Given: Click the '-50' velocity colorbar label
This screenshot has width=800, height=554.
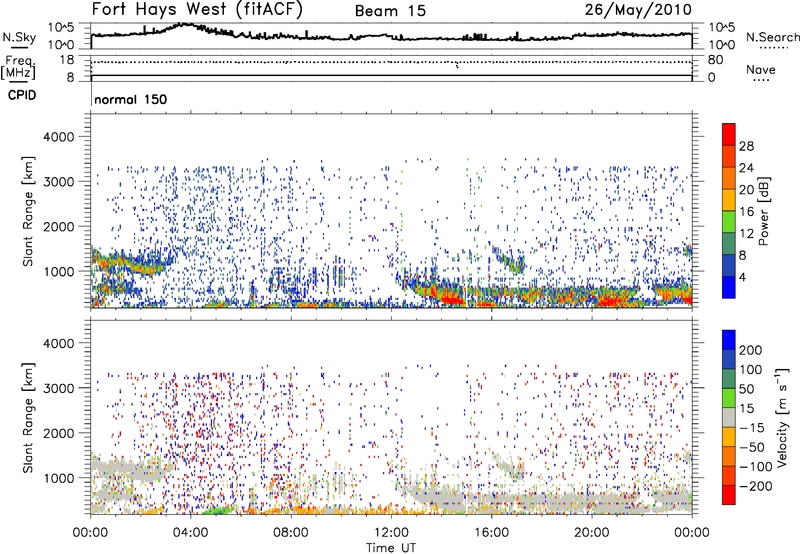Looking at the screenshot, I should [x=753, y=447].
